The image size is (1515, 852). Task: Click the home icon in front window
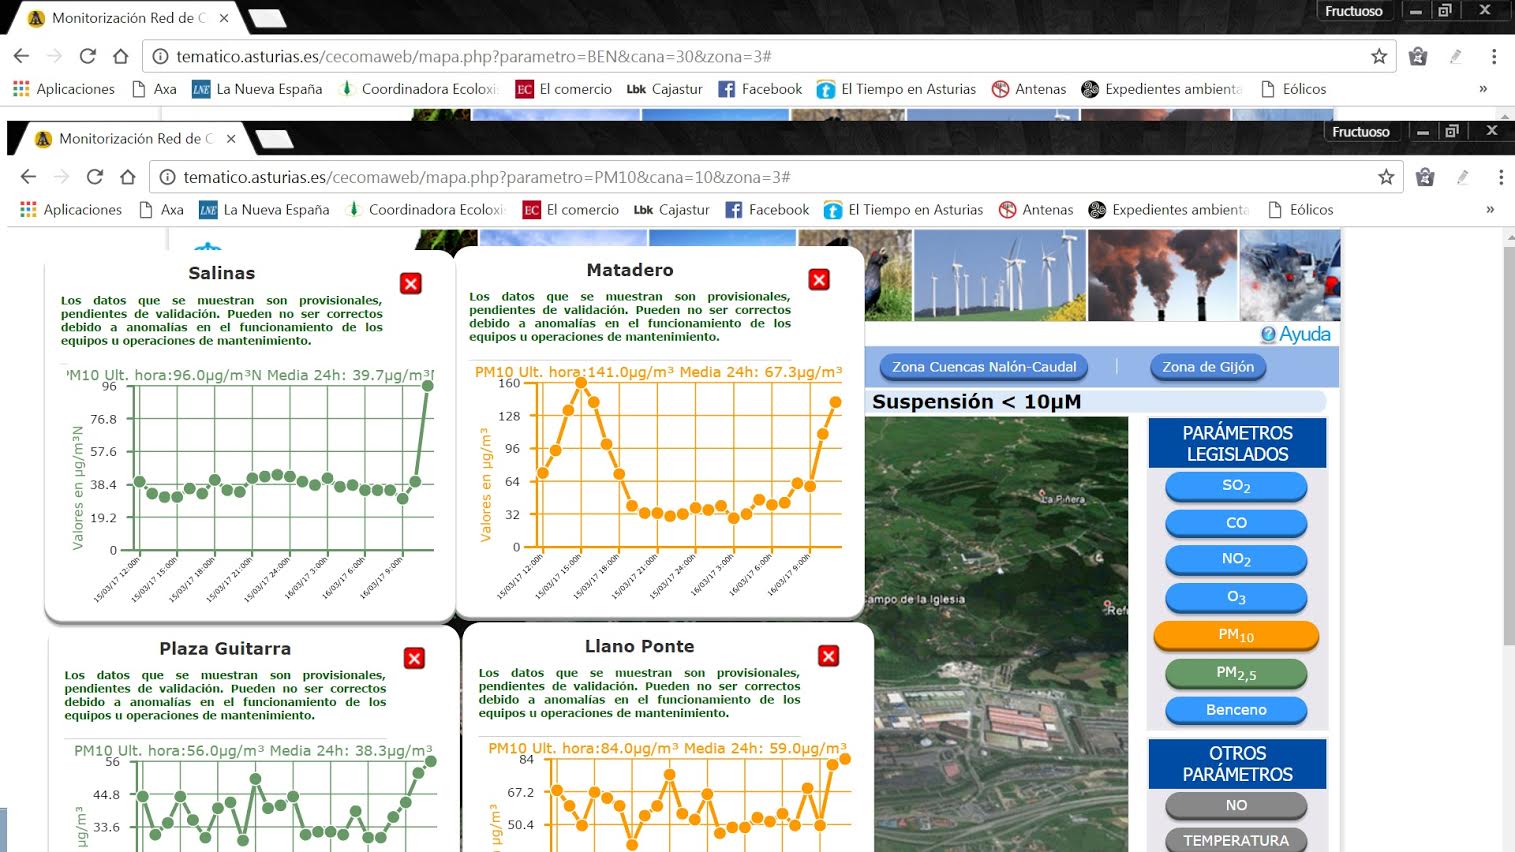click(x=127, y=177)
